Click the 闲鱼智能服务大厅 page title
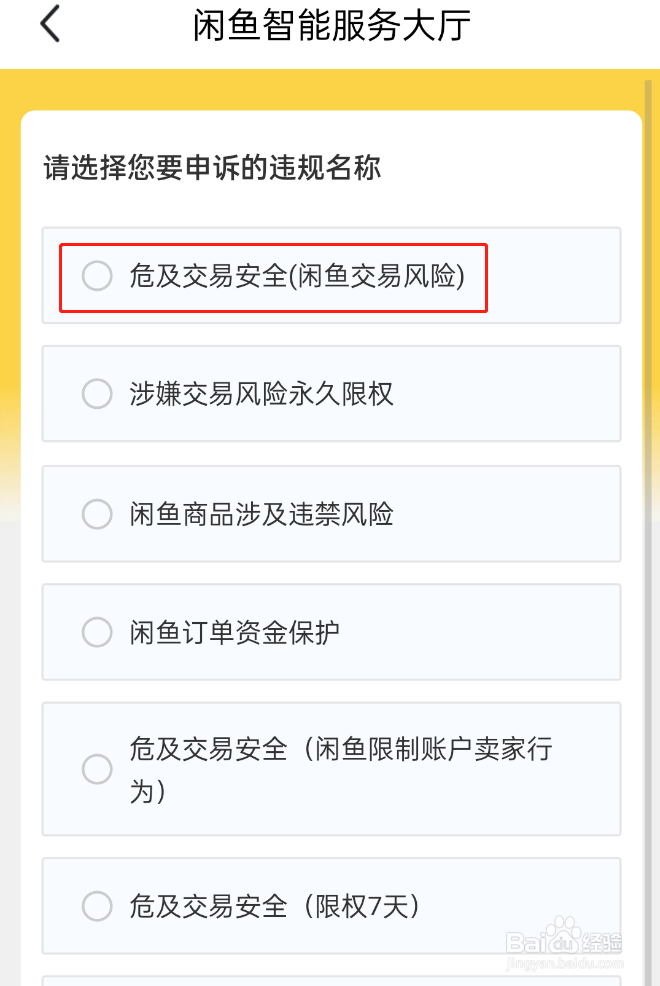This screenshot has height=986, width=660. click(331, 26)
